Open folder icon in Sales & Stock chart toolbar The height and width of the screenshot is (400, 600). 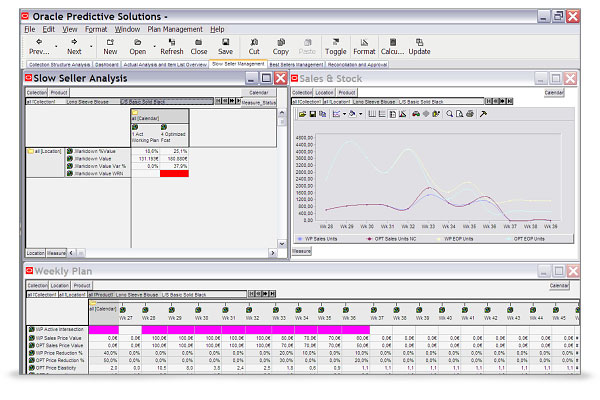[x=302, y=114]
